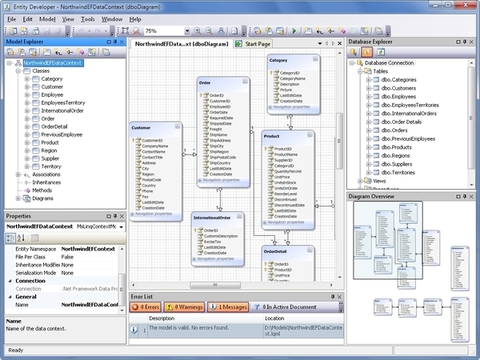
Task: Expand dbo.Customers table in Database Explorer
Action: pos(369,88)
